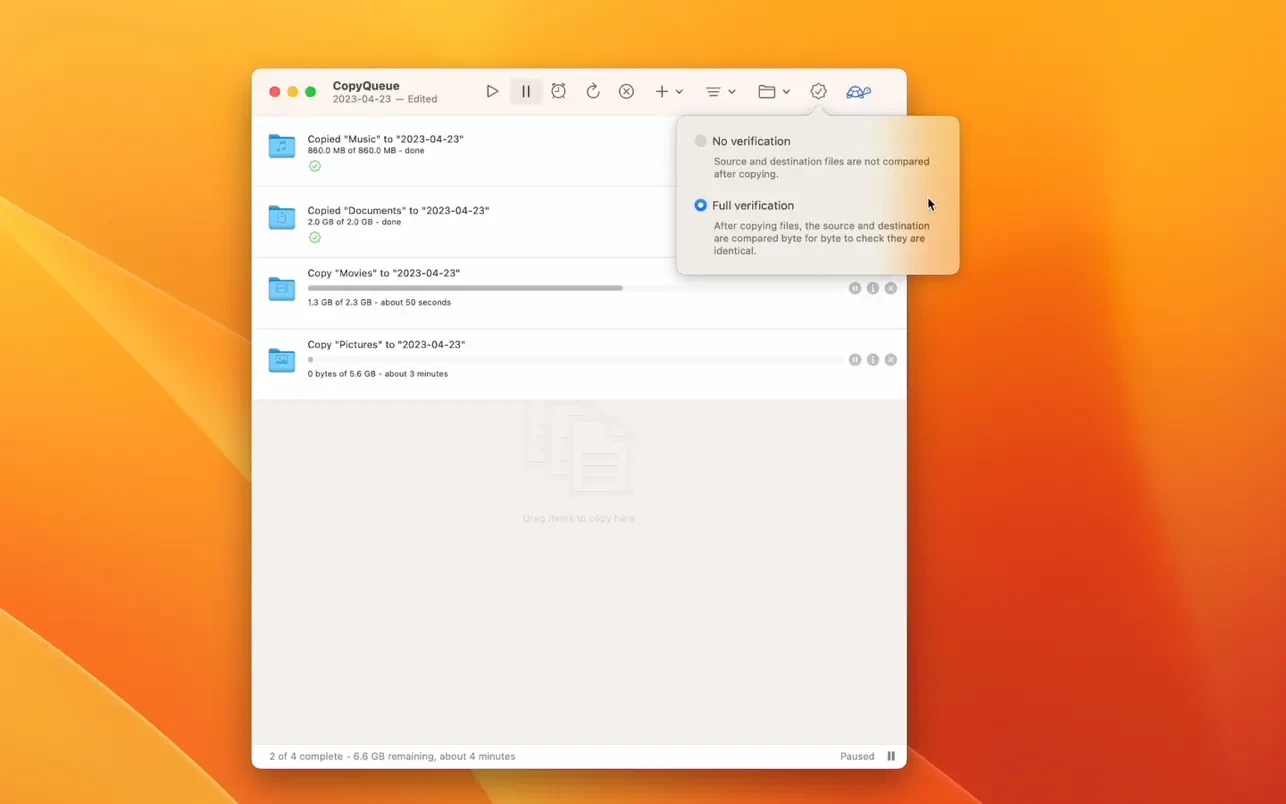Screen dimensions: 1286x804
Task: Click the toolbar circled X cancel icon
Action: [x=626, y=91]
